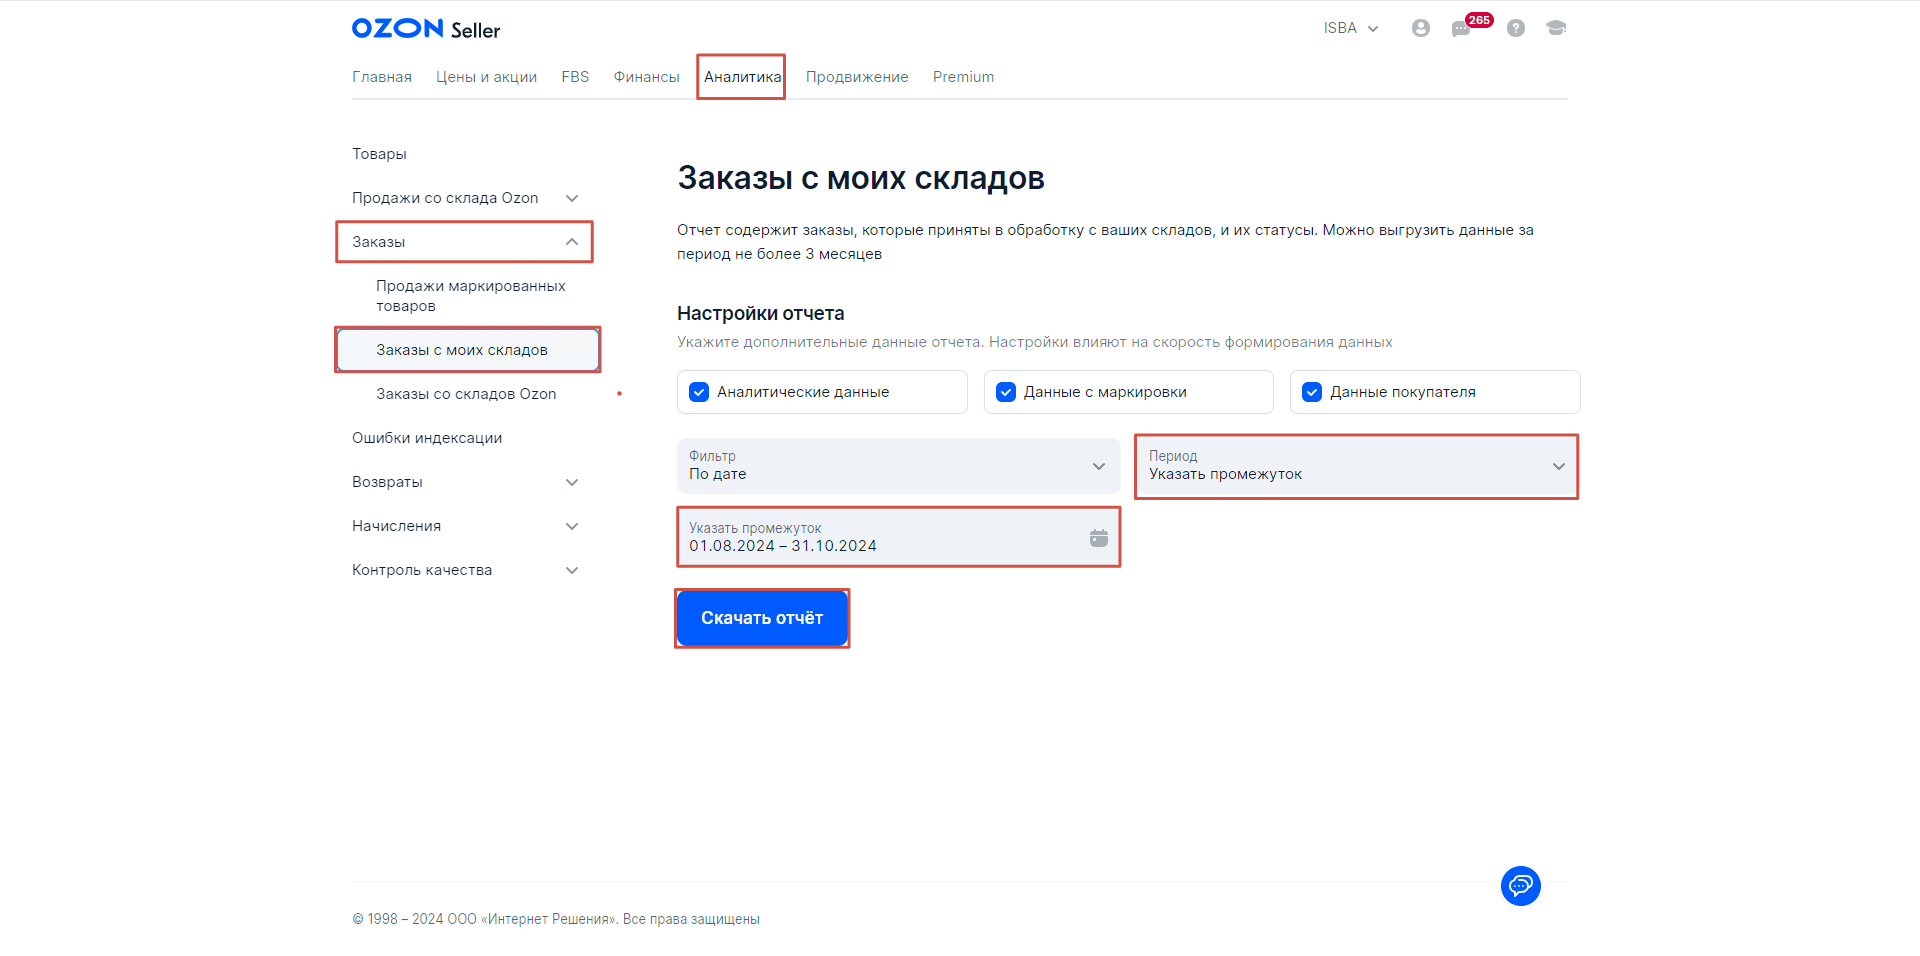Toggle Данные с маркировки checkbox
Viewport: 1920px width, 956px height.
click(x=1006, y=392)
